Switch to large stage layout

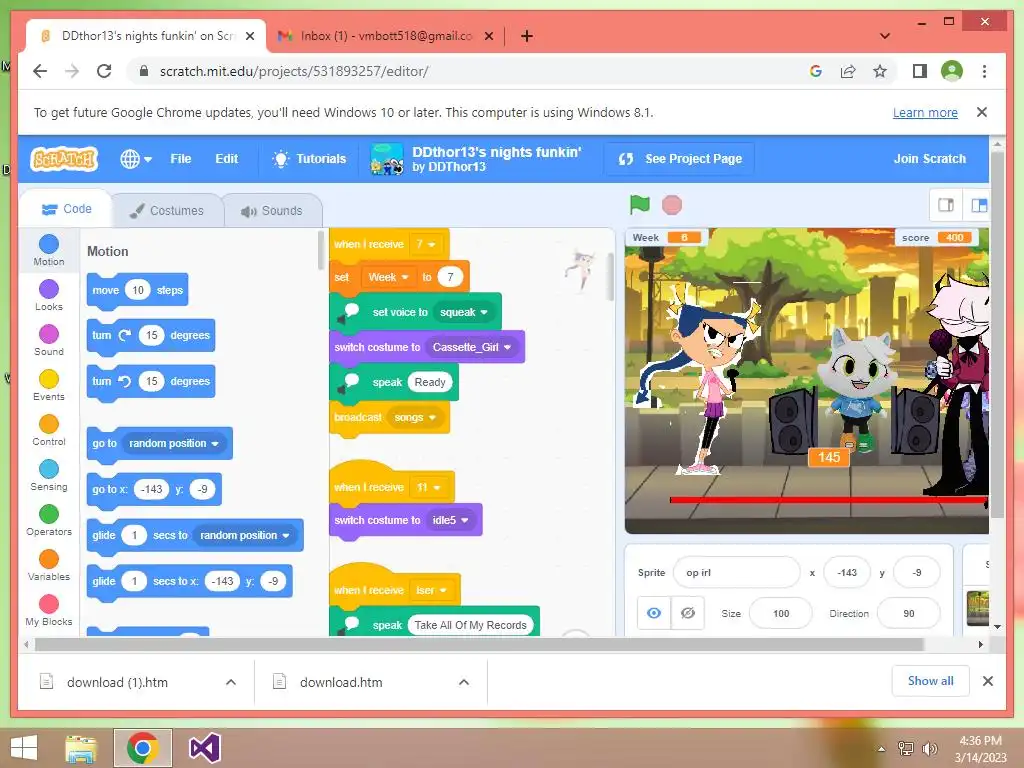click(978, 206)
